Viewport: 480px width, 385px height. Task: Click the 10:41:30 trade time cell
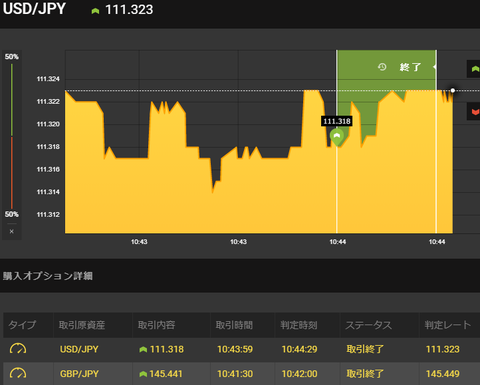point(235,374)
